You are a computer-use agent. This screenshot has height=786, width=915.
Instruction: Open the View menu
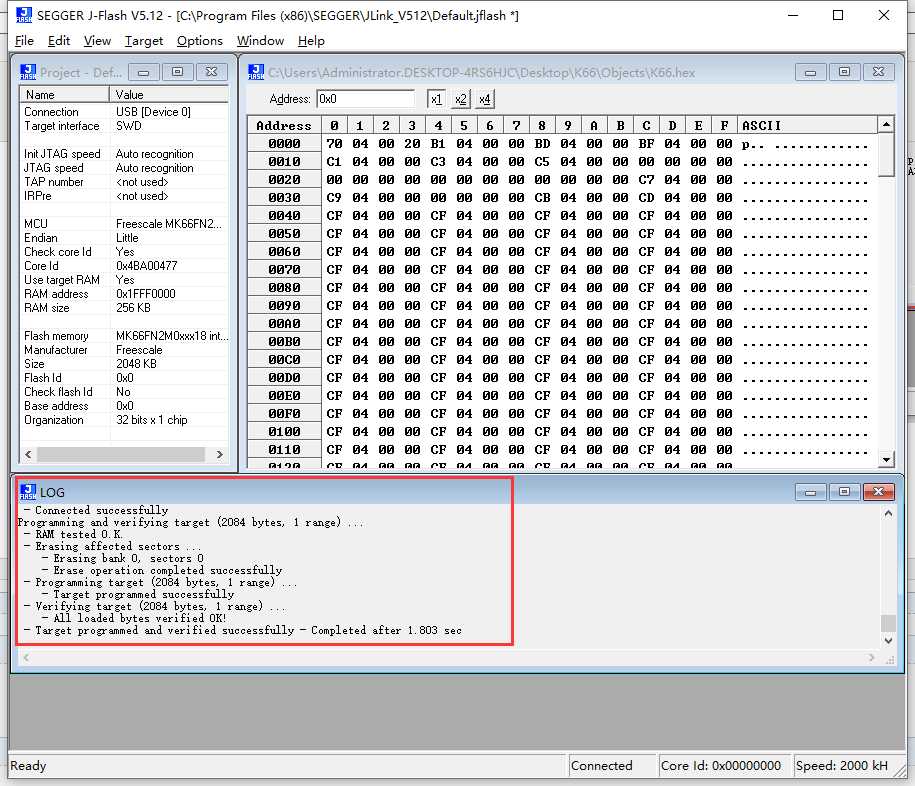97,41
